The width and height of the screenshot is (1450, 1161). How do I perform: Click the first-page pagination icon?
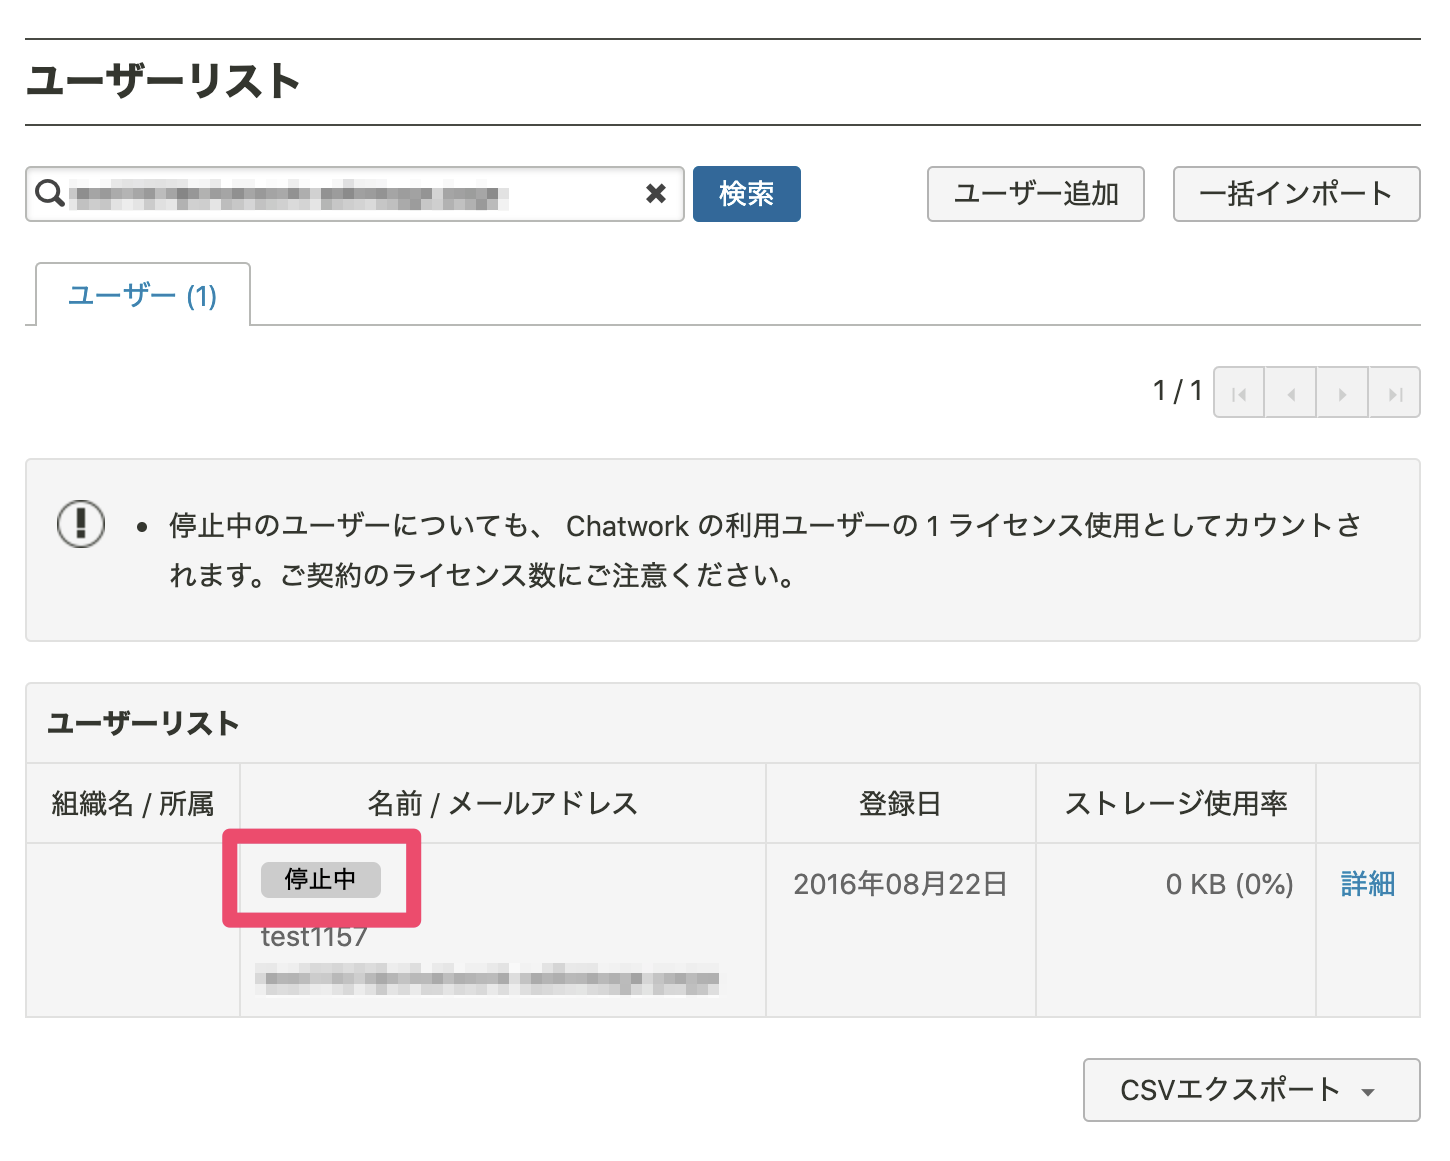pos(1239,392)
